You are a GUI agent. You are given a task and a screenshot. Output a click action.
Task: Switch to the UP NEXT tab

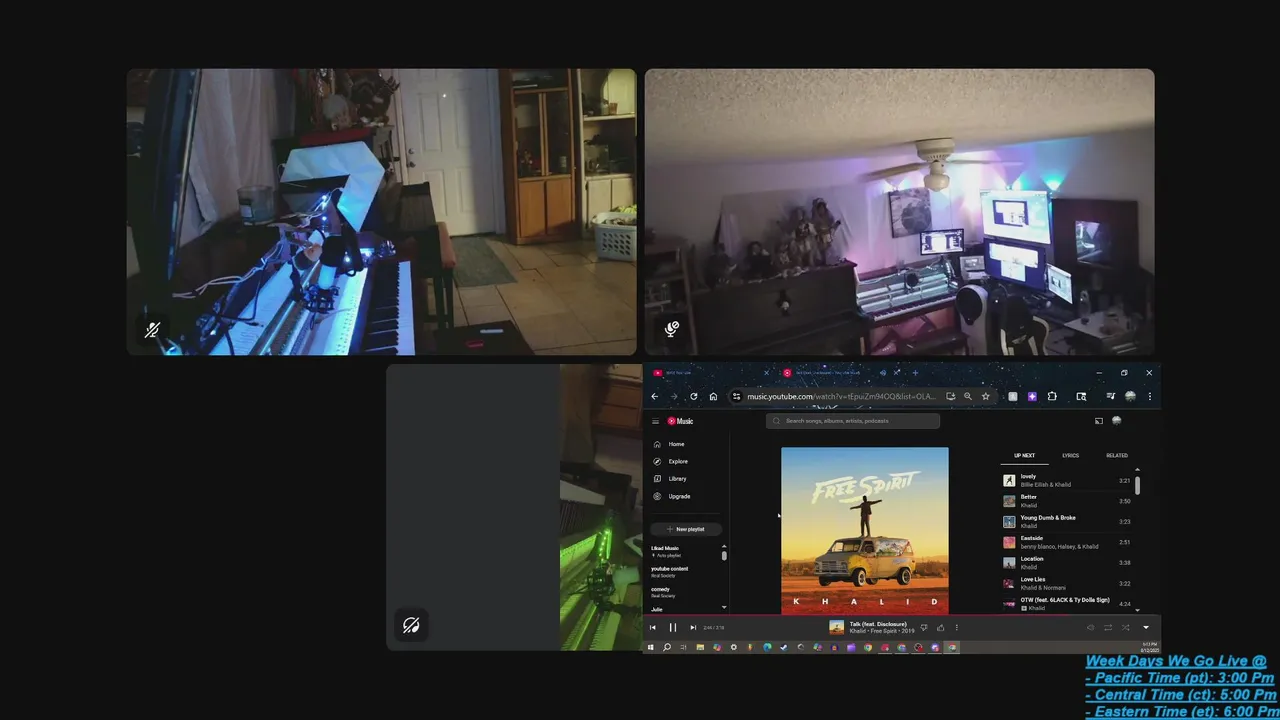pos(1024,456)
